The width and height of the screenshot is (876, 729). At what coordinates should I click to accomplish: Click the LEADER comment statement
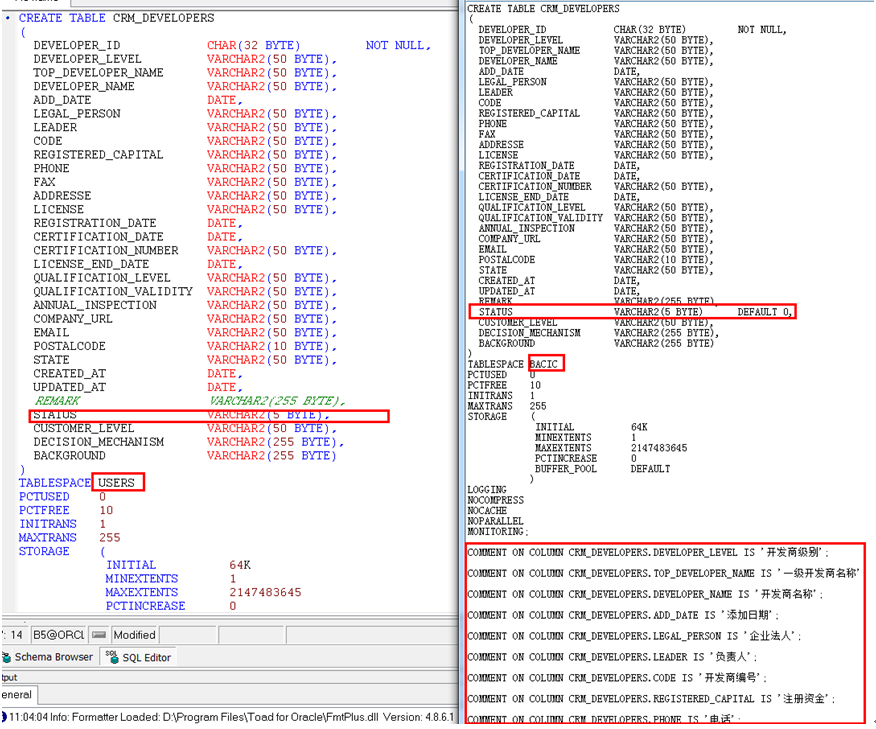(x=612, y=657)
